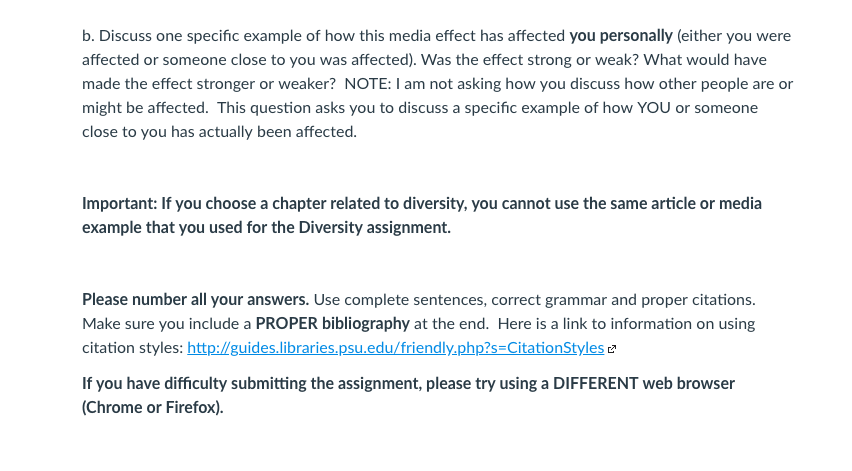Click the bold word 'Important:'
The image size is (852, 471).
pos(120,204)
